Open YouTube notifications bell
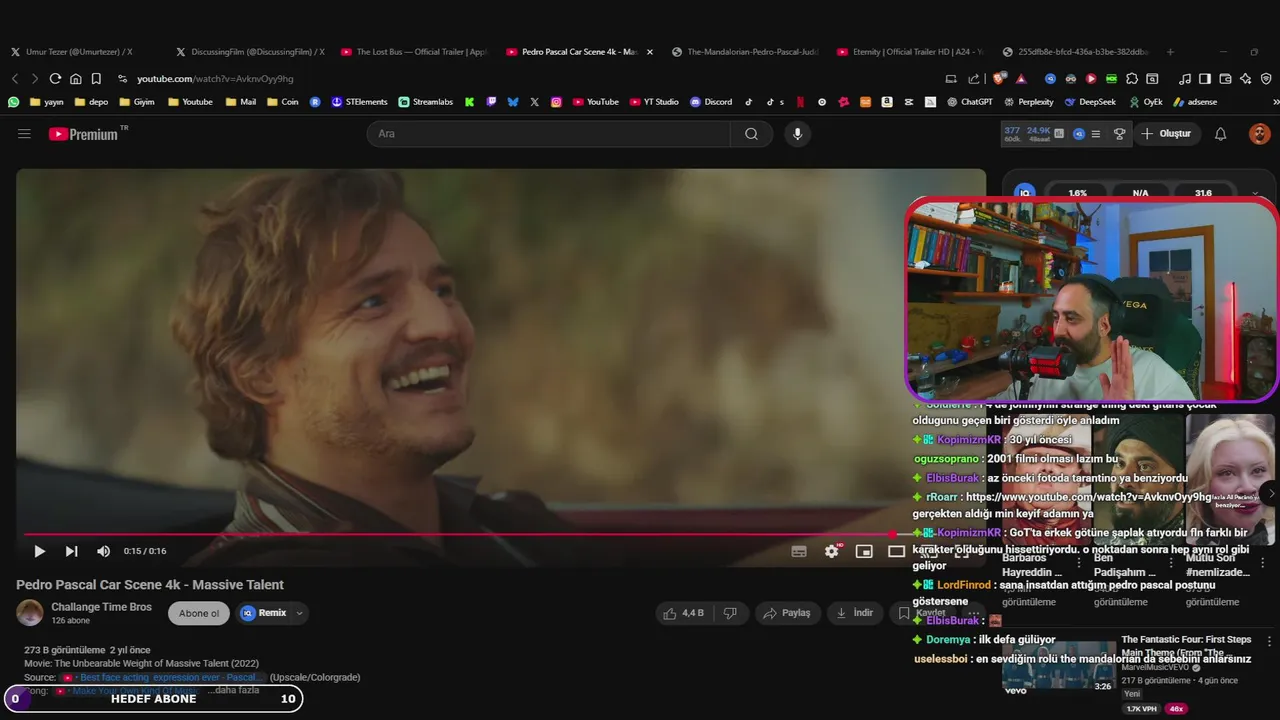This screenshot has height=720, width=1280. (x=1220, y=134)
